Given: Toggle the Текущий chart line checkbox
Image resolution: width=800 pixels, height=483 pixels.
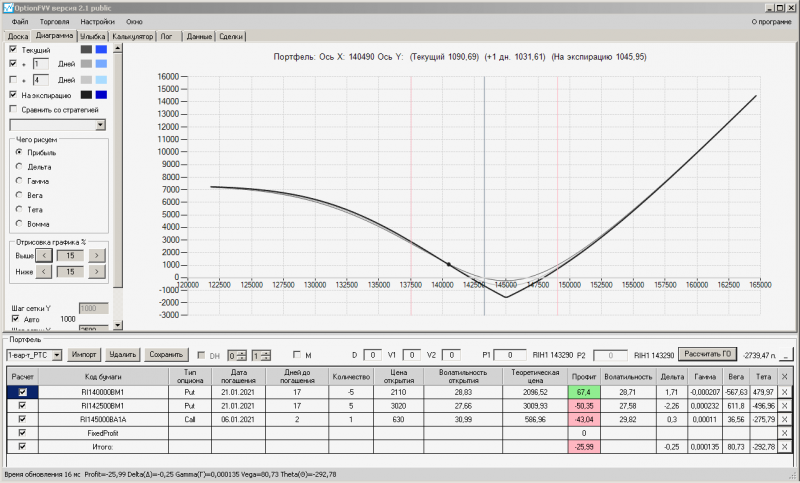Looking at the screenshot, I should [x=13, y=49].
